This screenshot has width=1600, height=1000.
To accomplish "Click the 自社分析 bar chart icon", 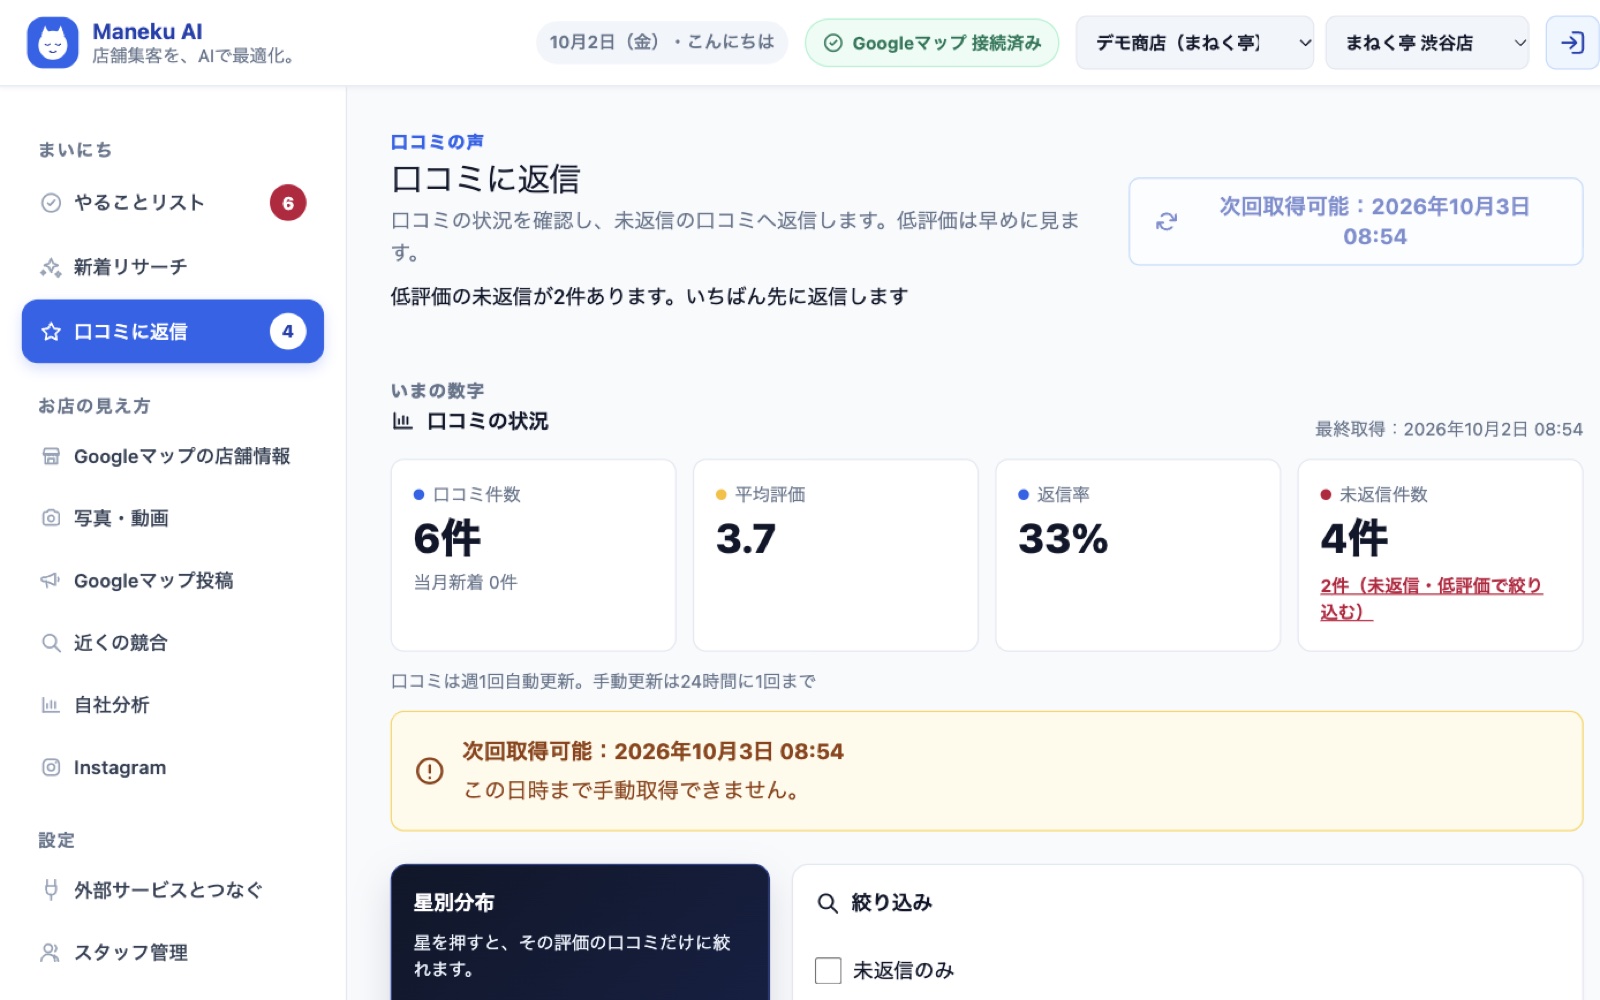I will click(51, 705).
